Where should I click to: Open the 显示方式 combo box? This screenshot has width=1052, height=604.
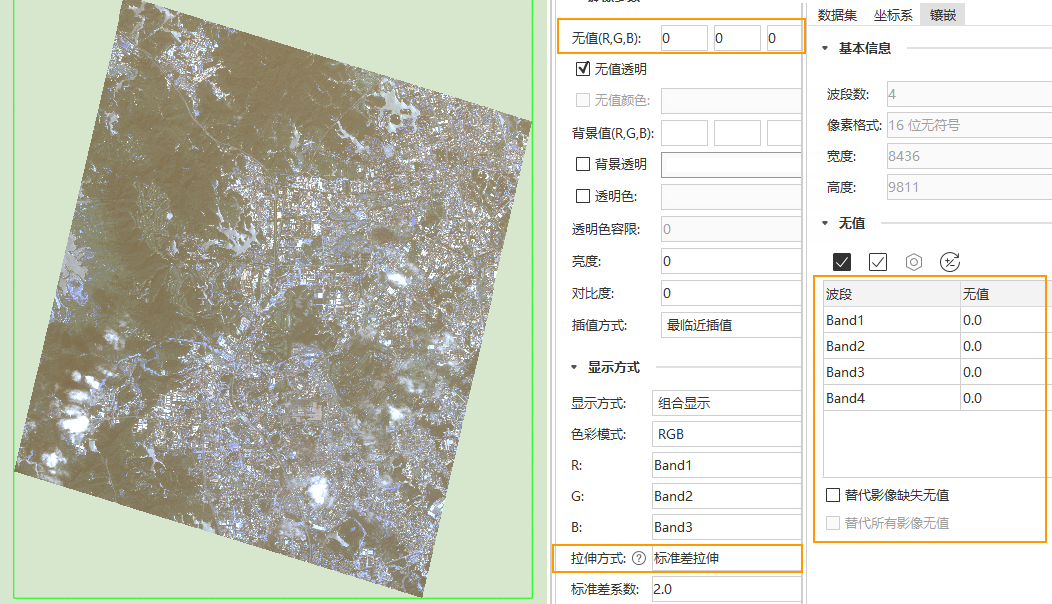coord(726,404)
